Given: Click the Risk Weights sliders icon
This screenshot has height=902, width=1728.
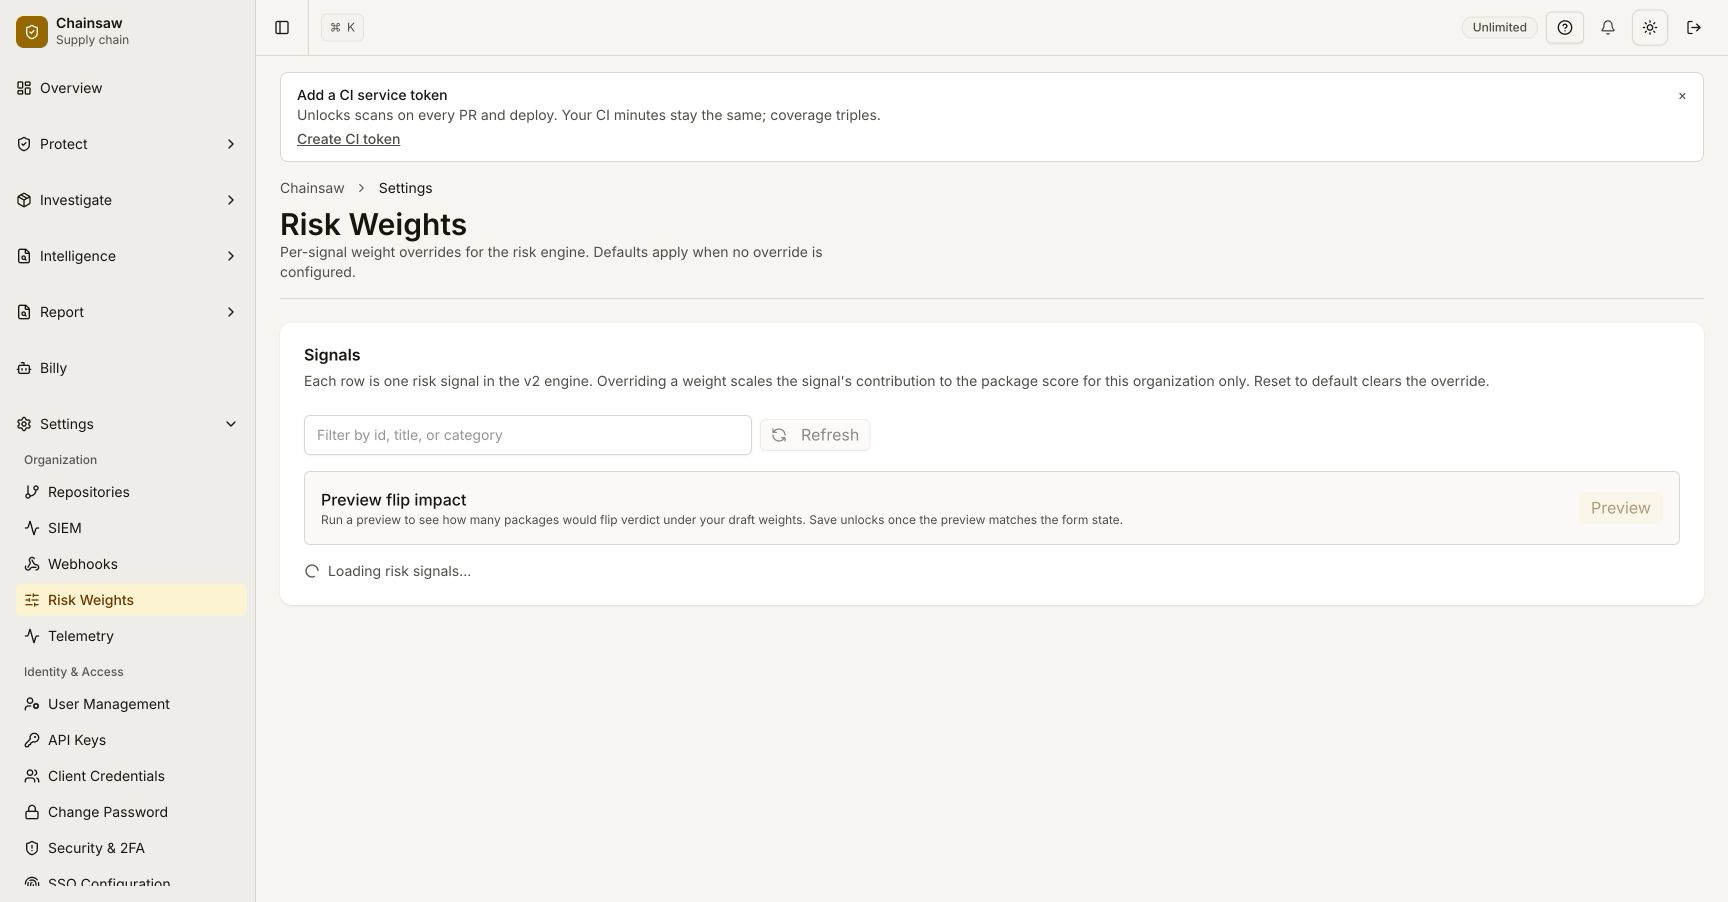Looking at the screenshot, I should [32, 600].
